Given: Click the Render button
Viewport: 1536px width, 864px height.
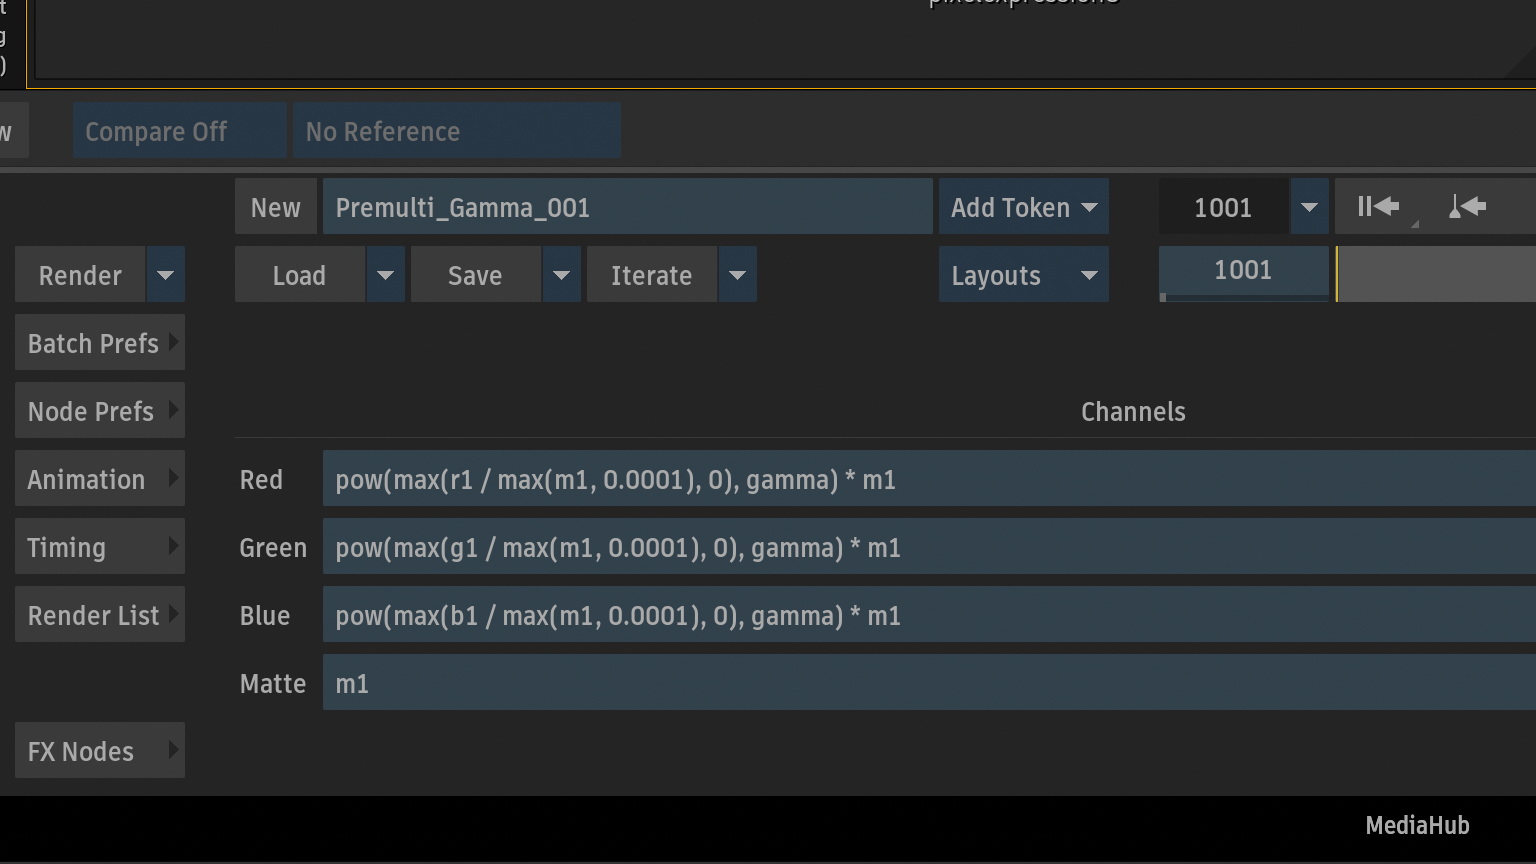Looking at the screenshot, I should (x=80, y=275).
